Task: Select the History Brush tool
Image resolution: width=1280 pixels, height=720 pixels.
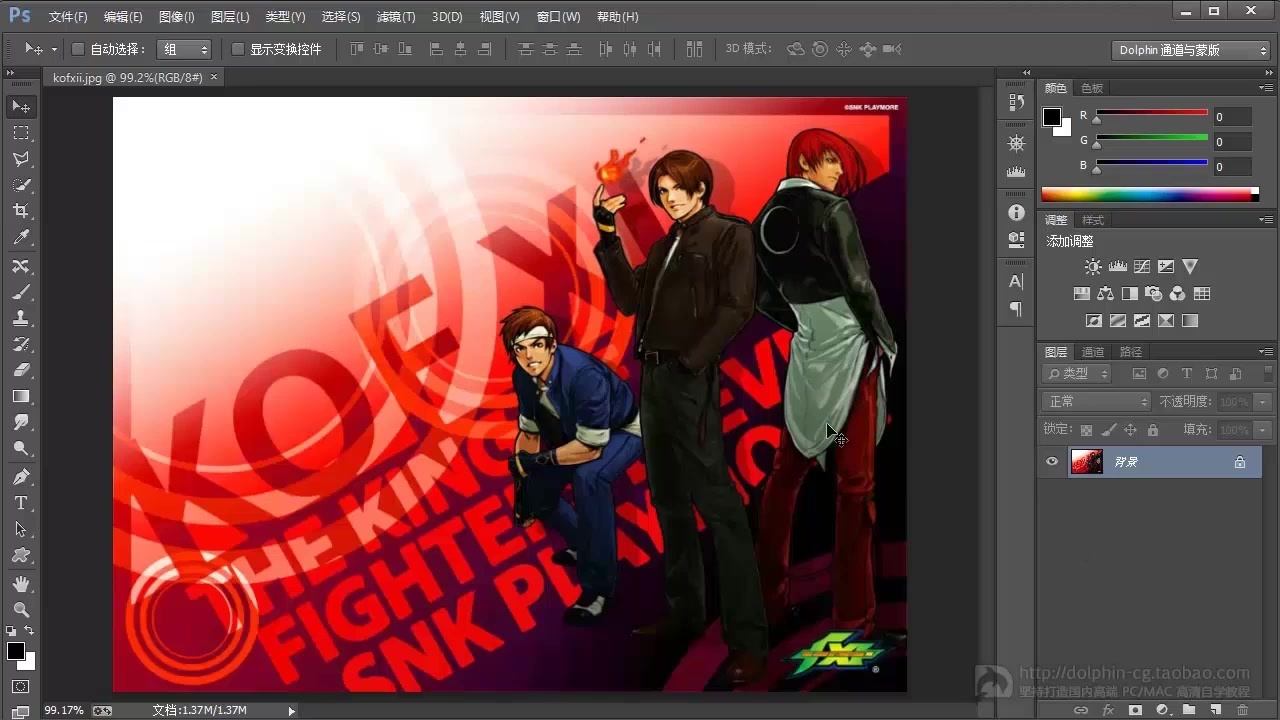Action: 21,344
